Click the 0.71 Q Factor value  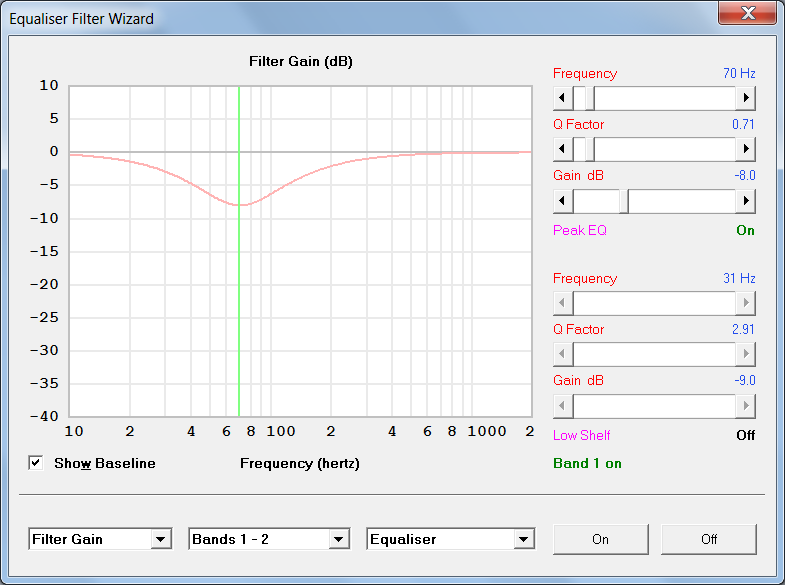743,125
